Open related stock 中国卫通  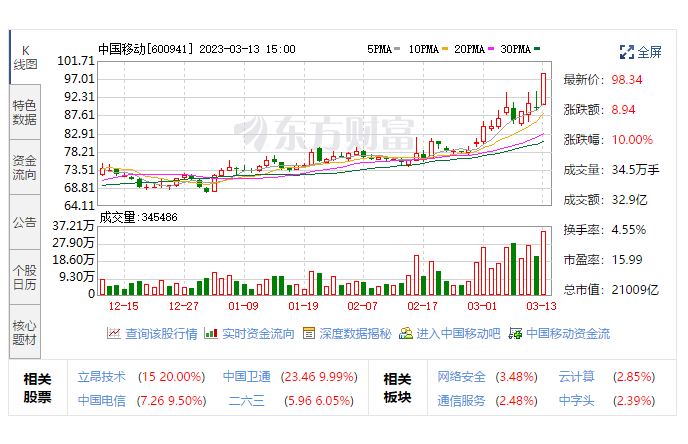coord(247,376)
